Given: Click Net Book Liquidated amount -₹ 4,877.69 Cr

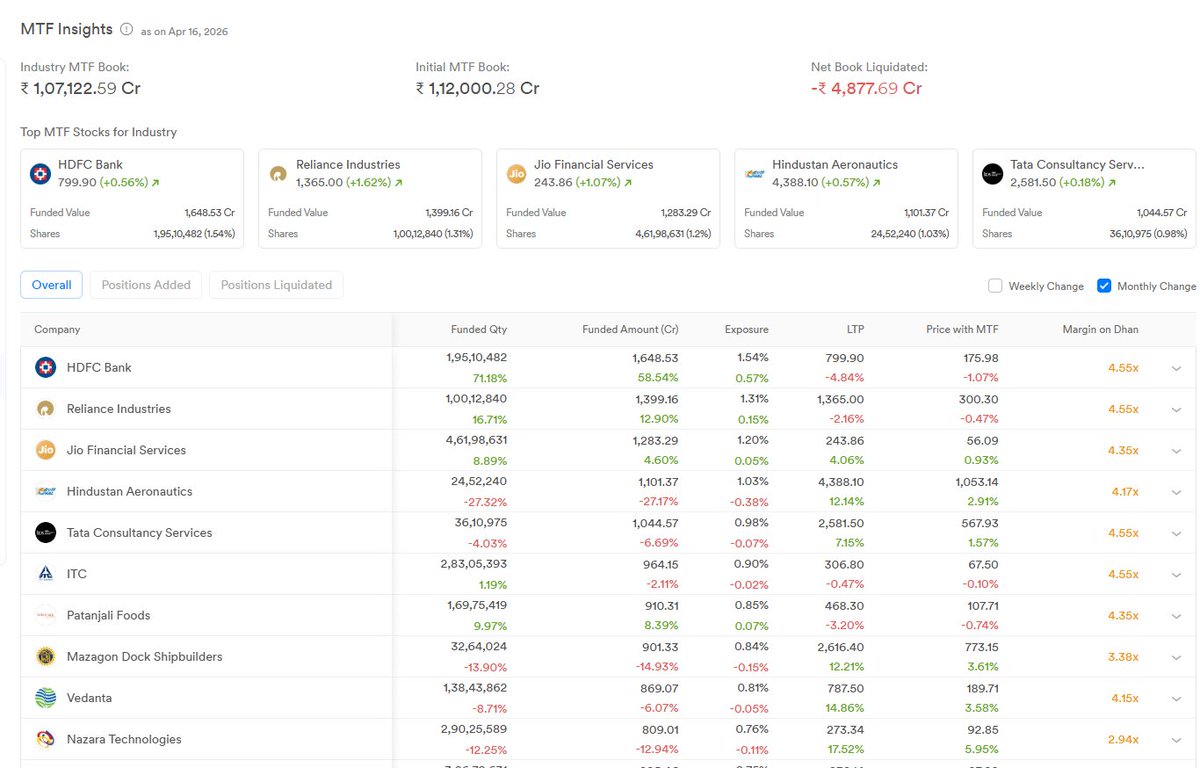Looking at the screenshot, I should (866, 88).
